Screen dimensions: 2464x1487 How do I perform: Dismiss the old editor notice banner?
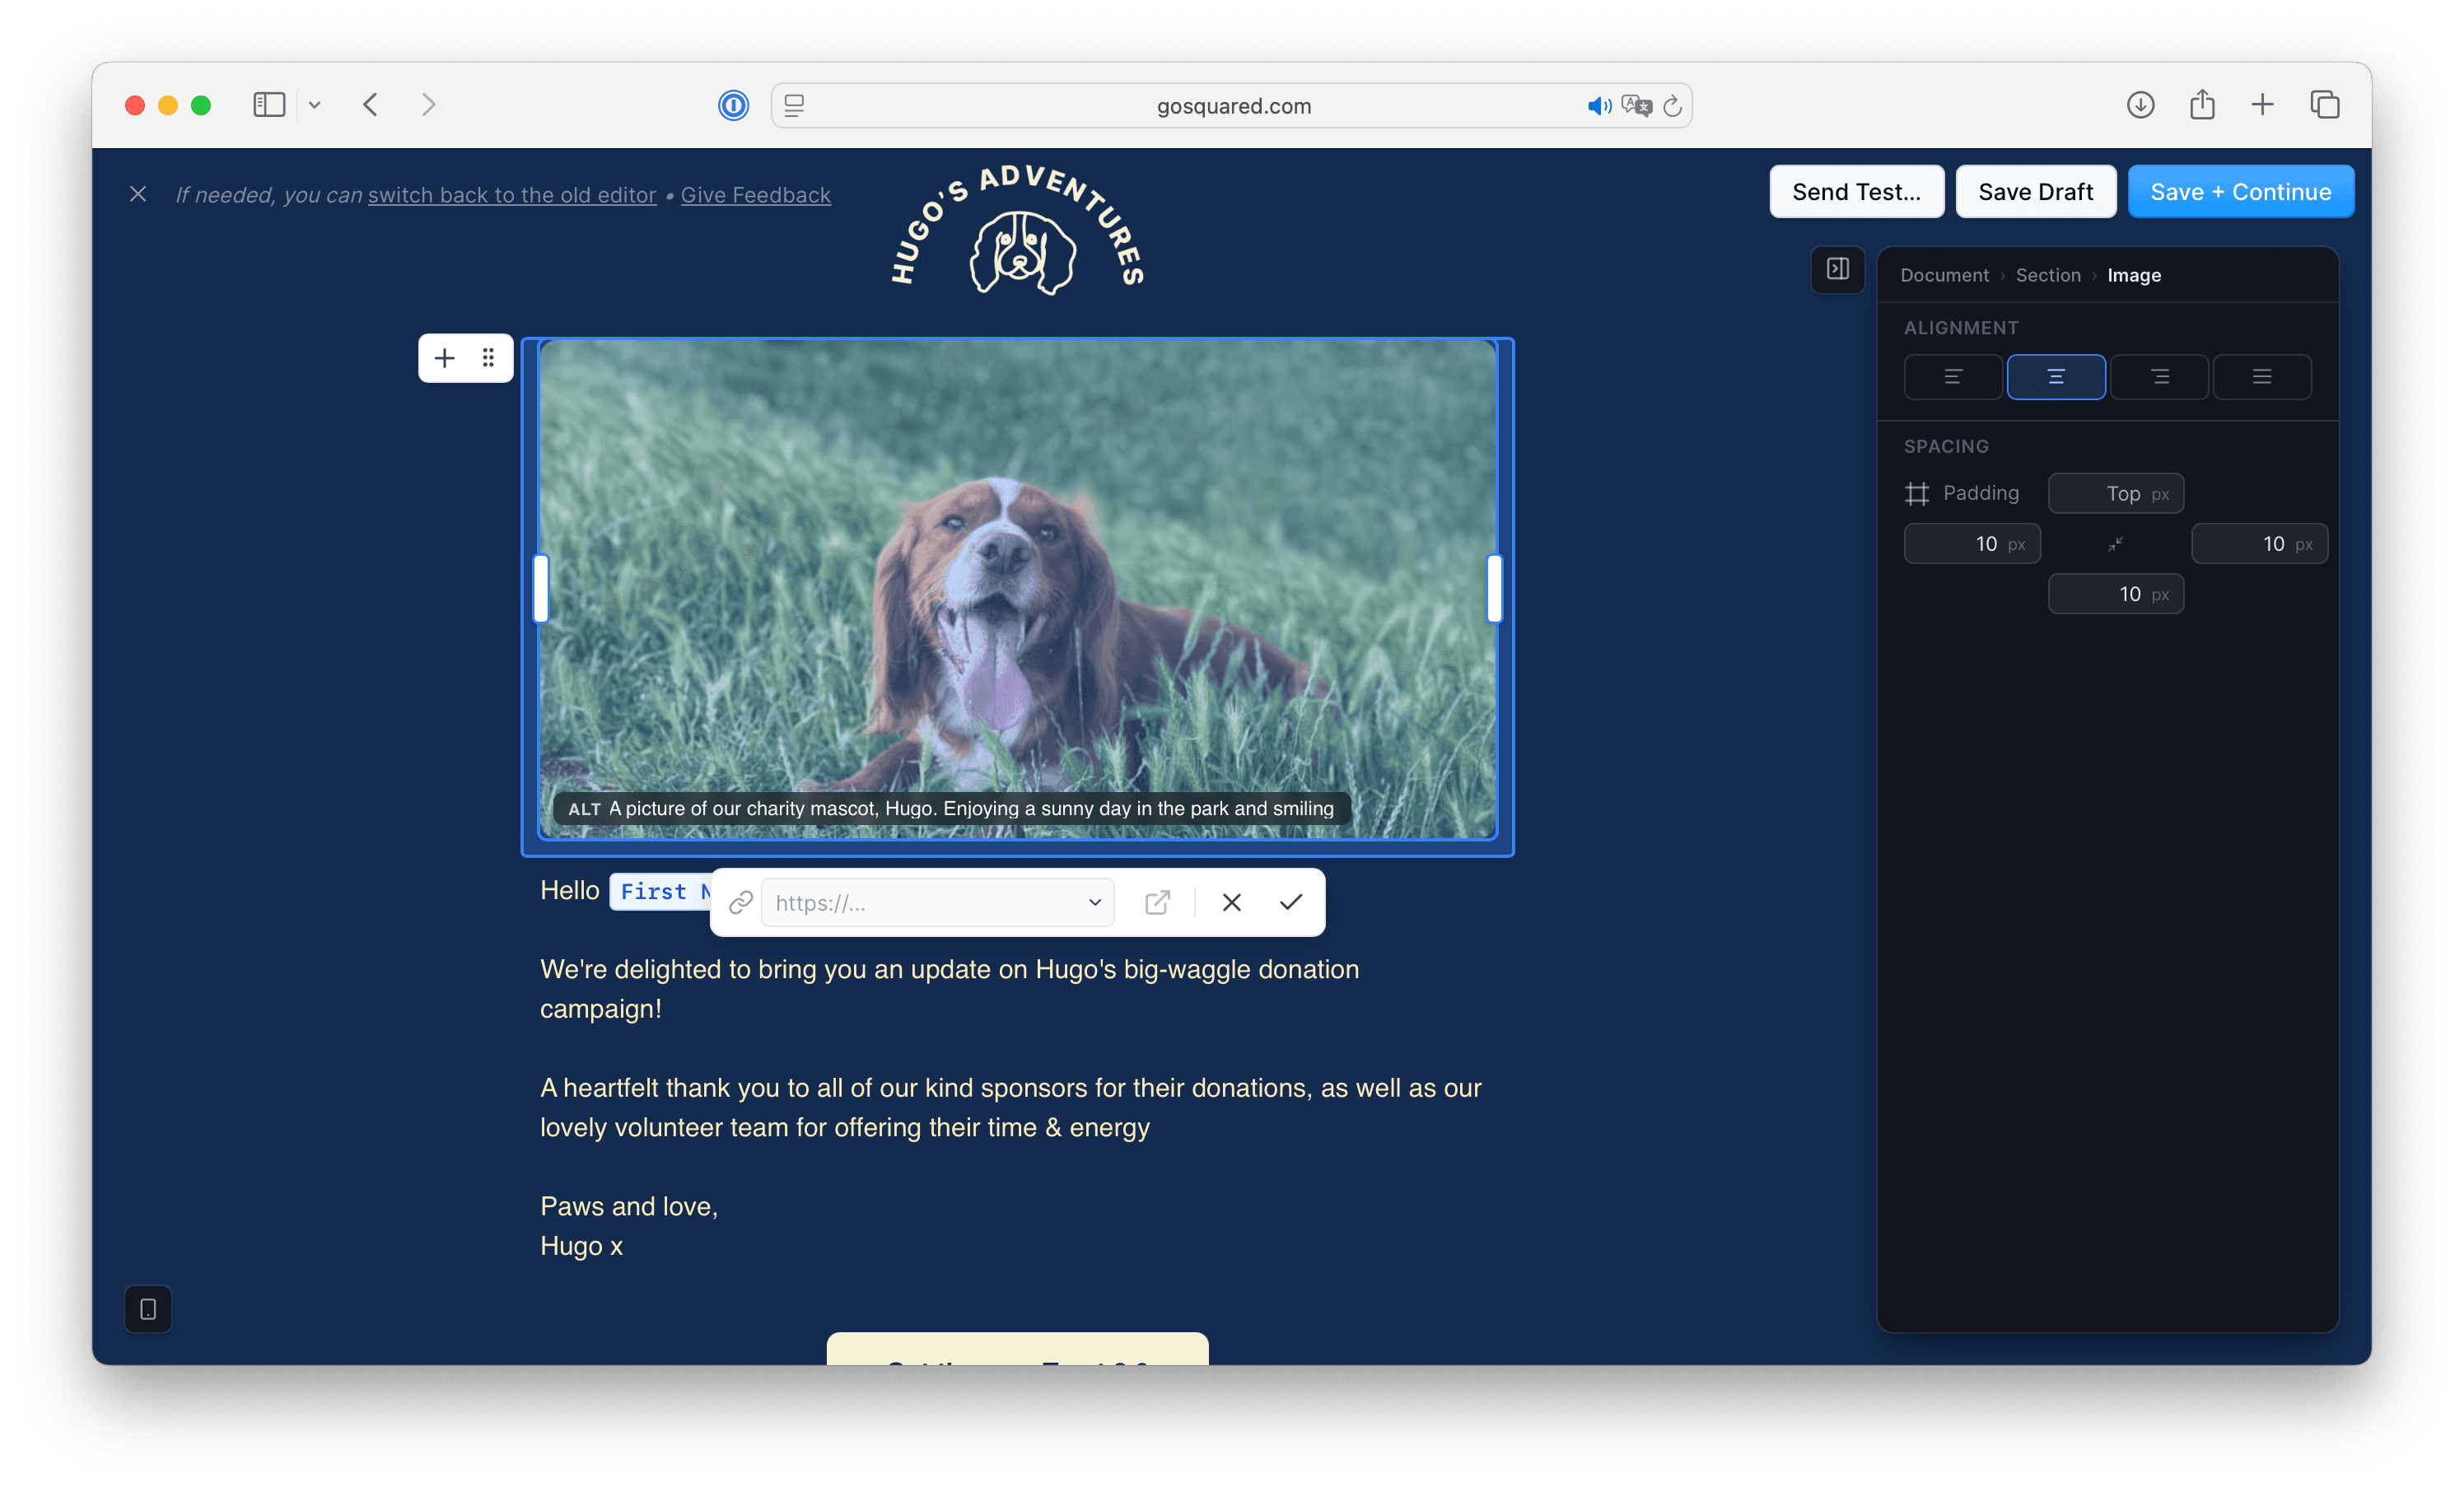point(138,194)
